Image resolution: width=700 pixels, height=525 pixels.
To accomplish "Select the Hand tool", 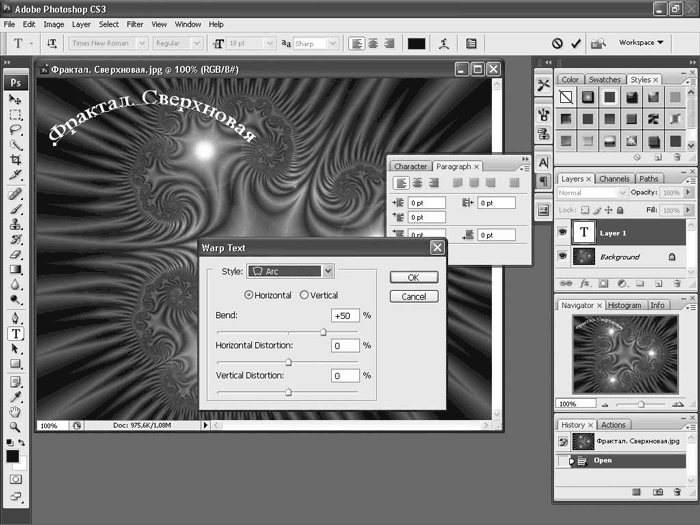I will tap(16, 411).
